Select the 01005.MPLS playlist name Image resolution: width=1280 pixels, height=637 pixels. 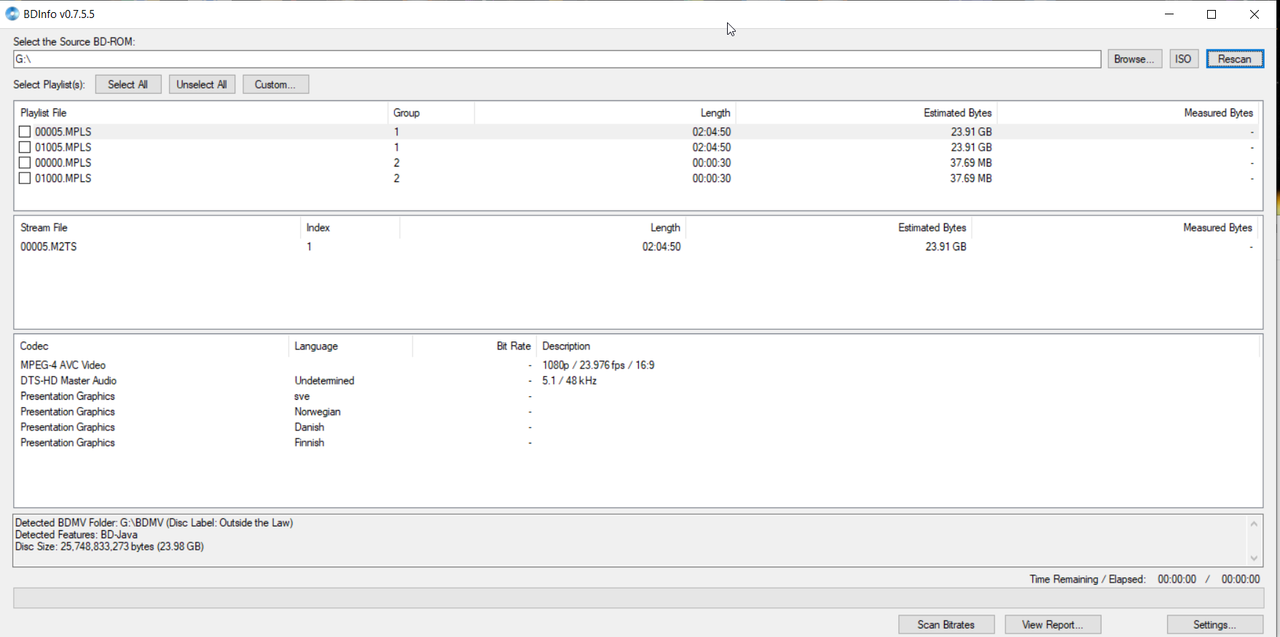pyautogui.click(x=63, y=147)
